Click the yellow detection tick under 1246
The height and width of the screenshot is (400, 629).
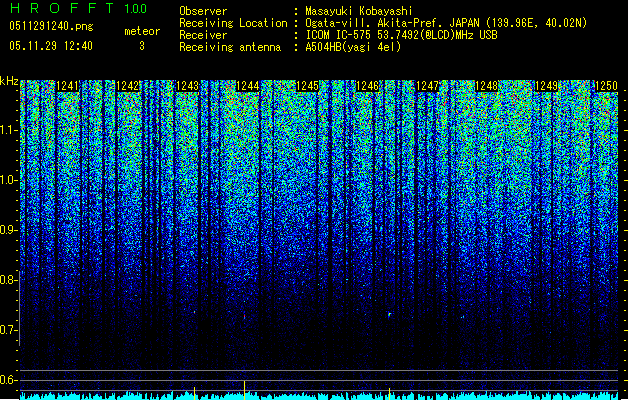tap(389, 392)
